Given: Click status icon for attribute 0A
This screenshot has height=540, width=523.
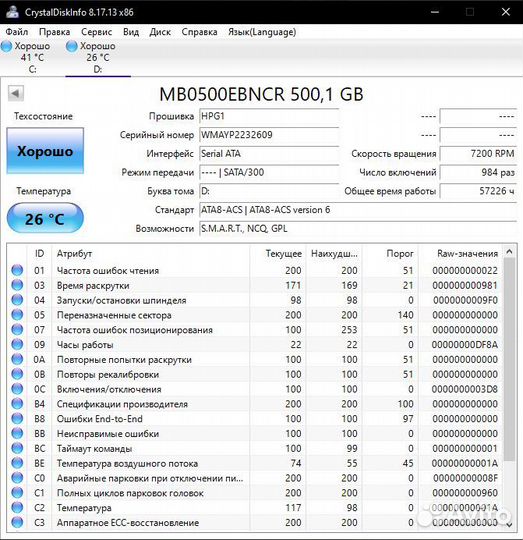Looking at the screenshot, I should [17, 359].
